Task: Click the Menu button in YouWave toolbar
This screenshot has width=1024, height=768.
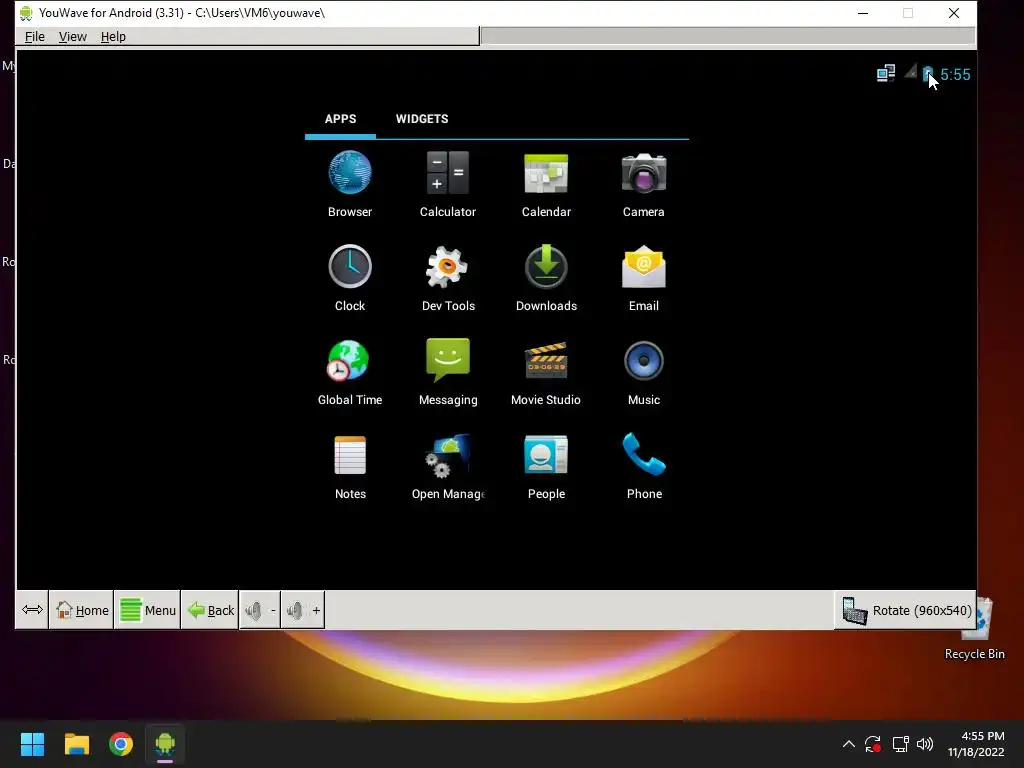Action: [148, 610]
